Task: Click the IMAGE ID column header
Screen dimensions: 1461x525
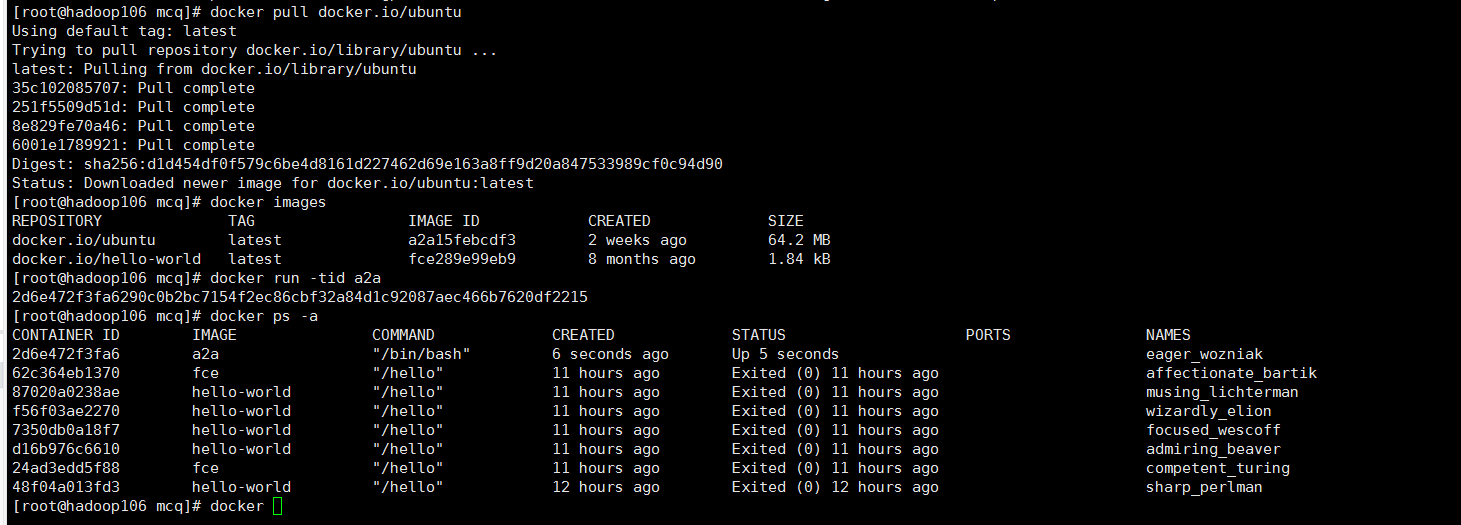Action: [444, 221]
